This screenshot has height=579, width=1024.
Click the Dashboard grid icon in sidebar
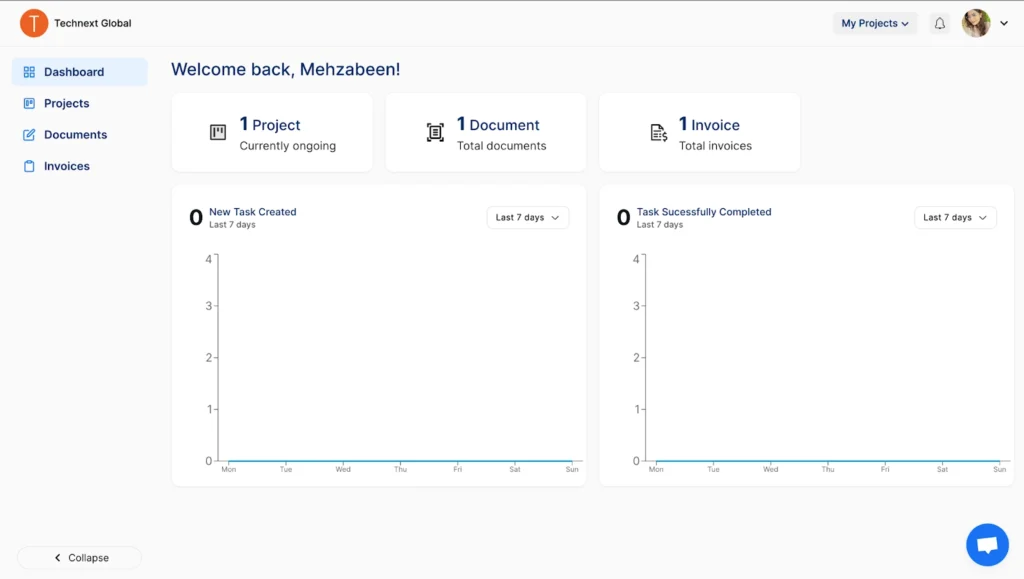29,72
